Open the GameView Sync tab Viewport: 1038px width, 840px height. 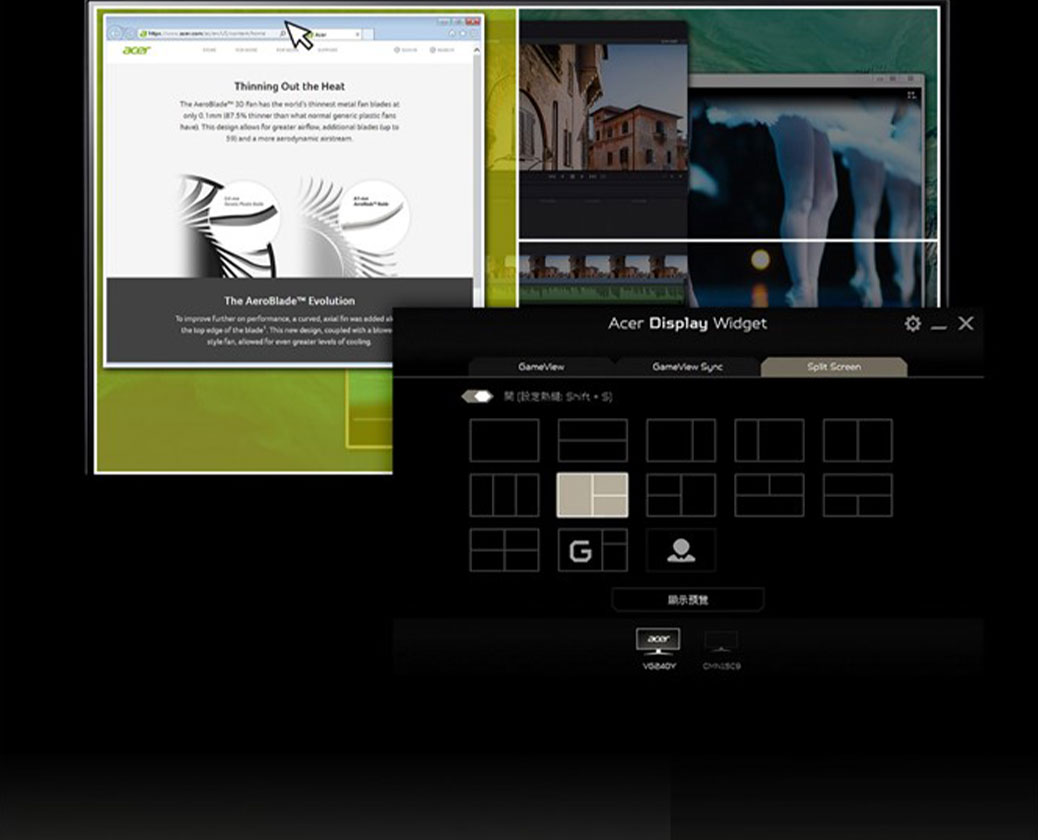pos(687,367)
